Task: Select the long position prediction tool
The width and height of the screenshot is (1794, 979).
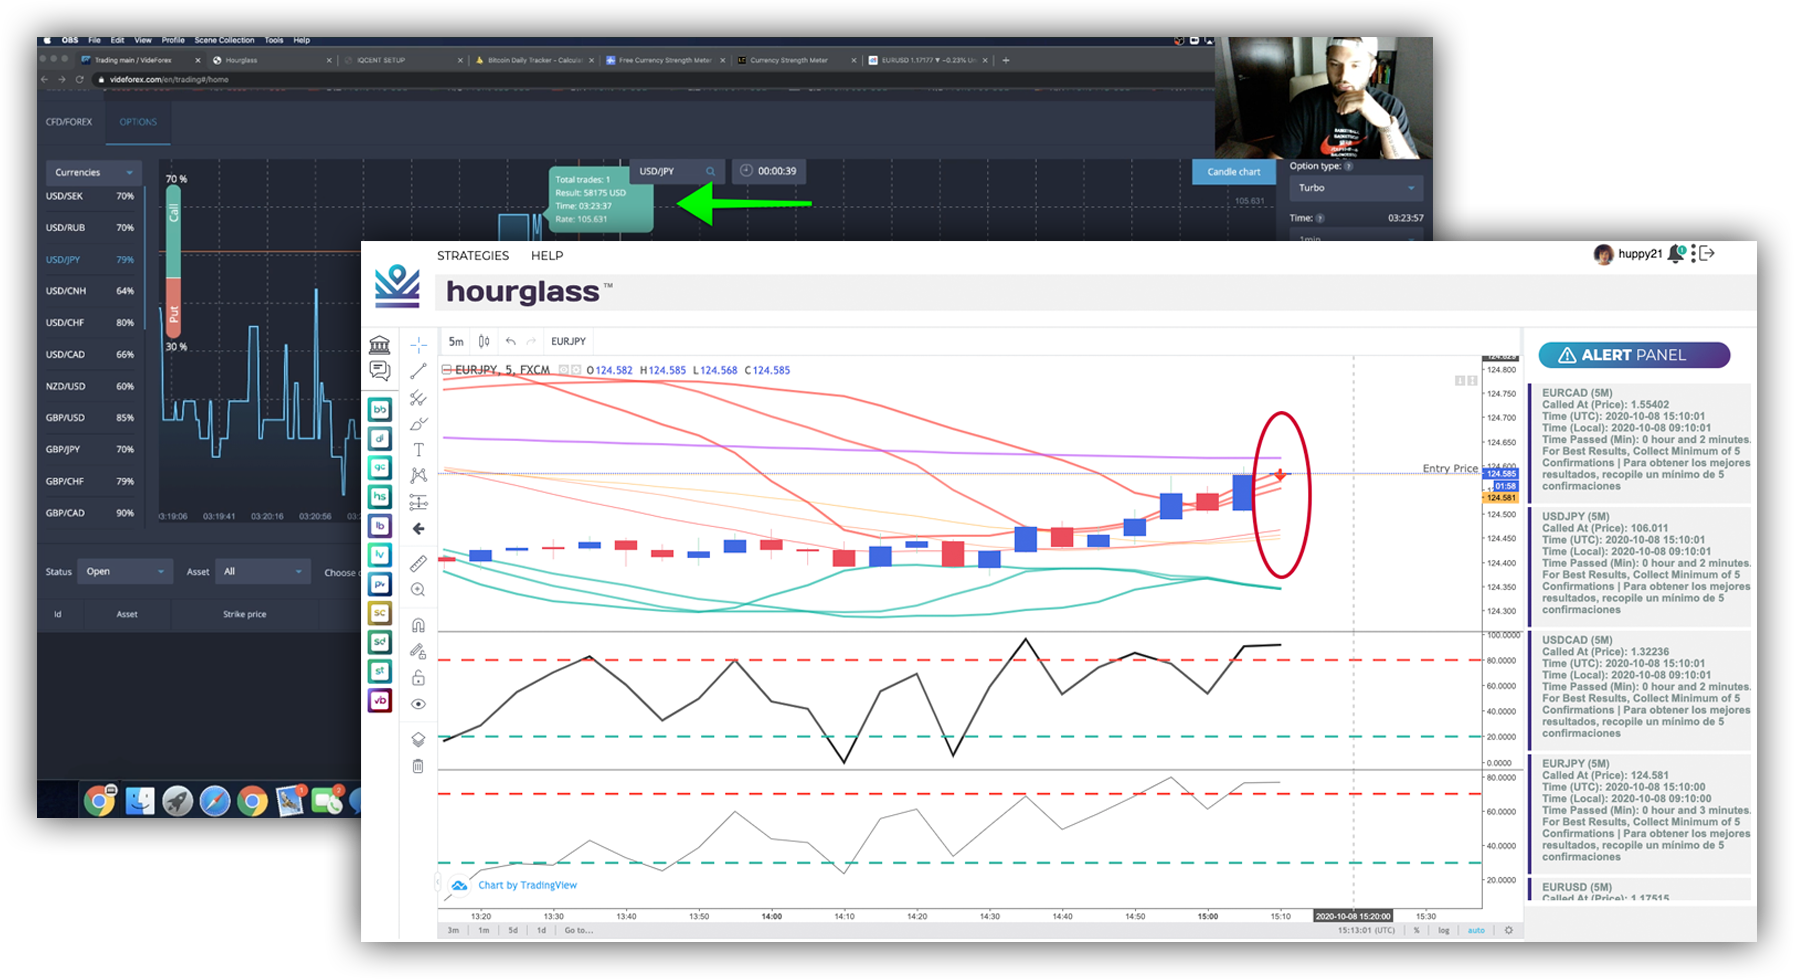Action: 419,502
